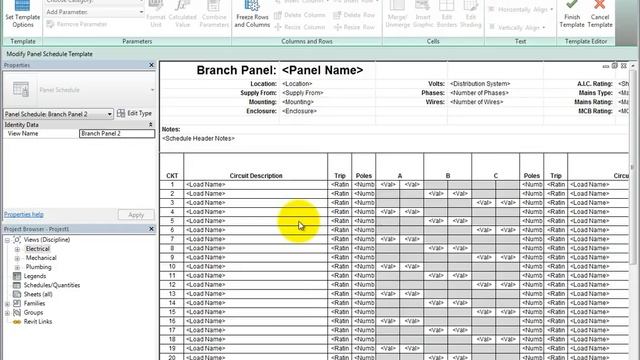
Task: Click Resize Row
Action: point(354,27)
